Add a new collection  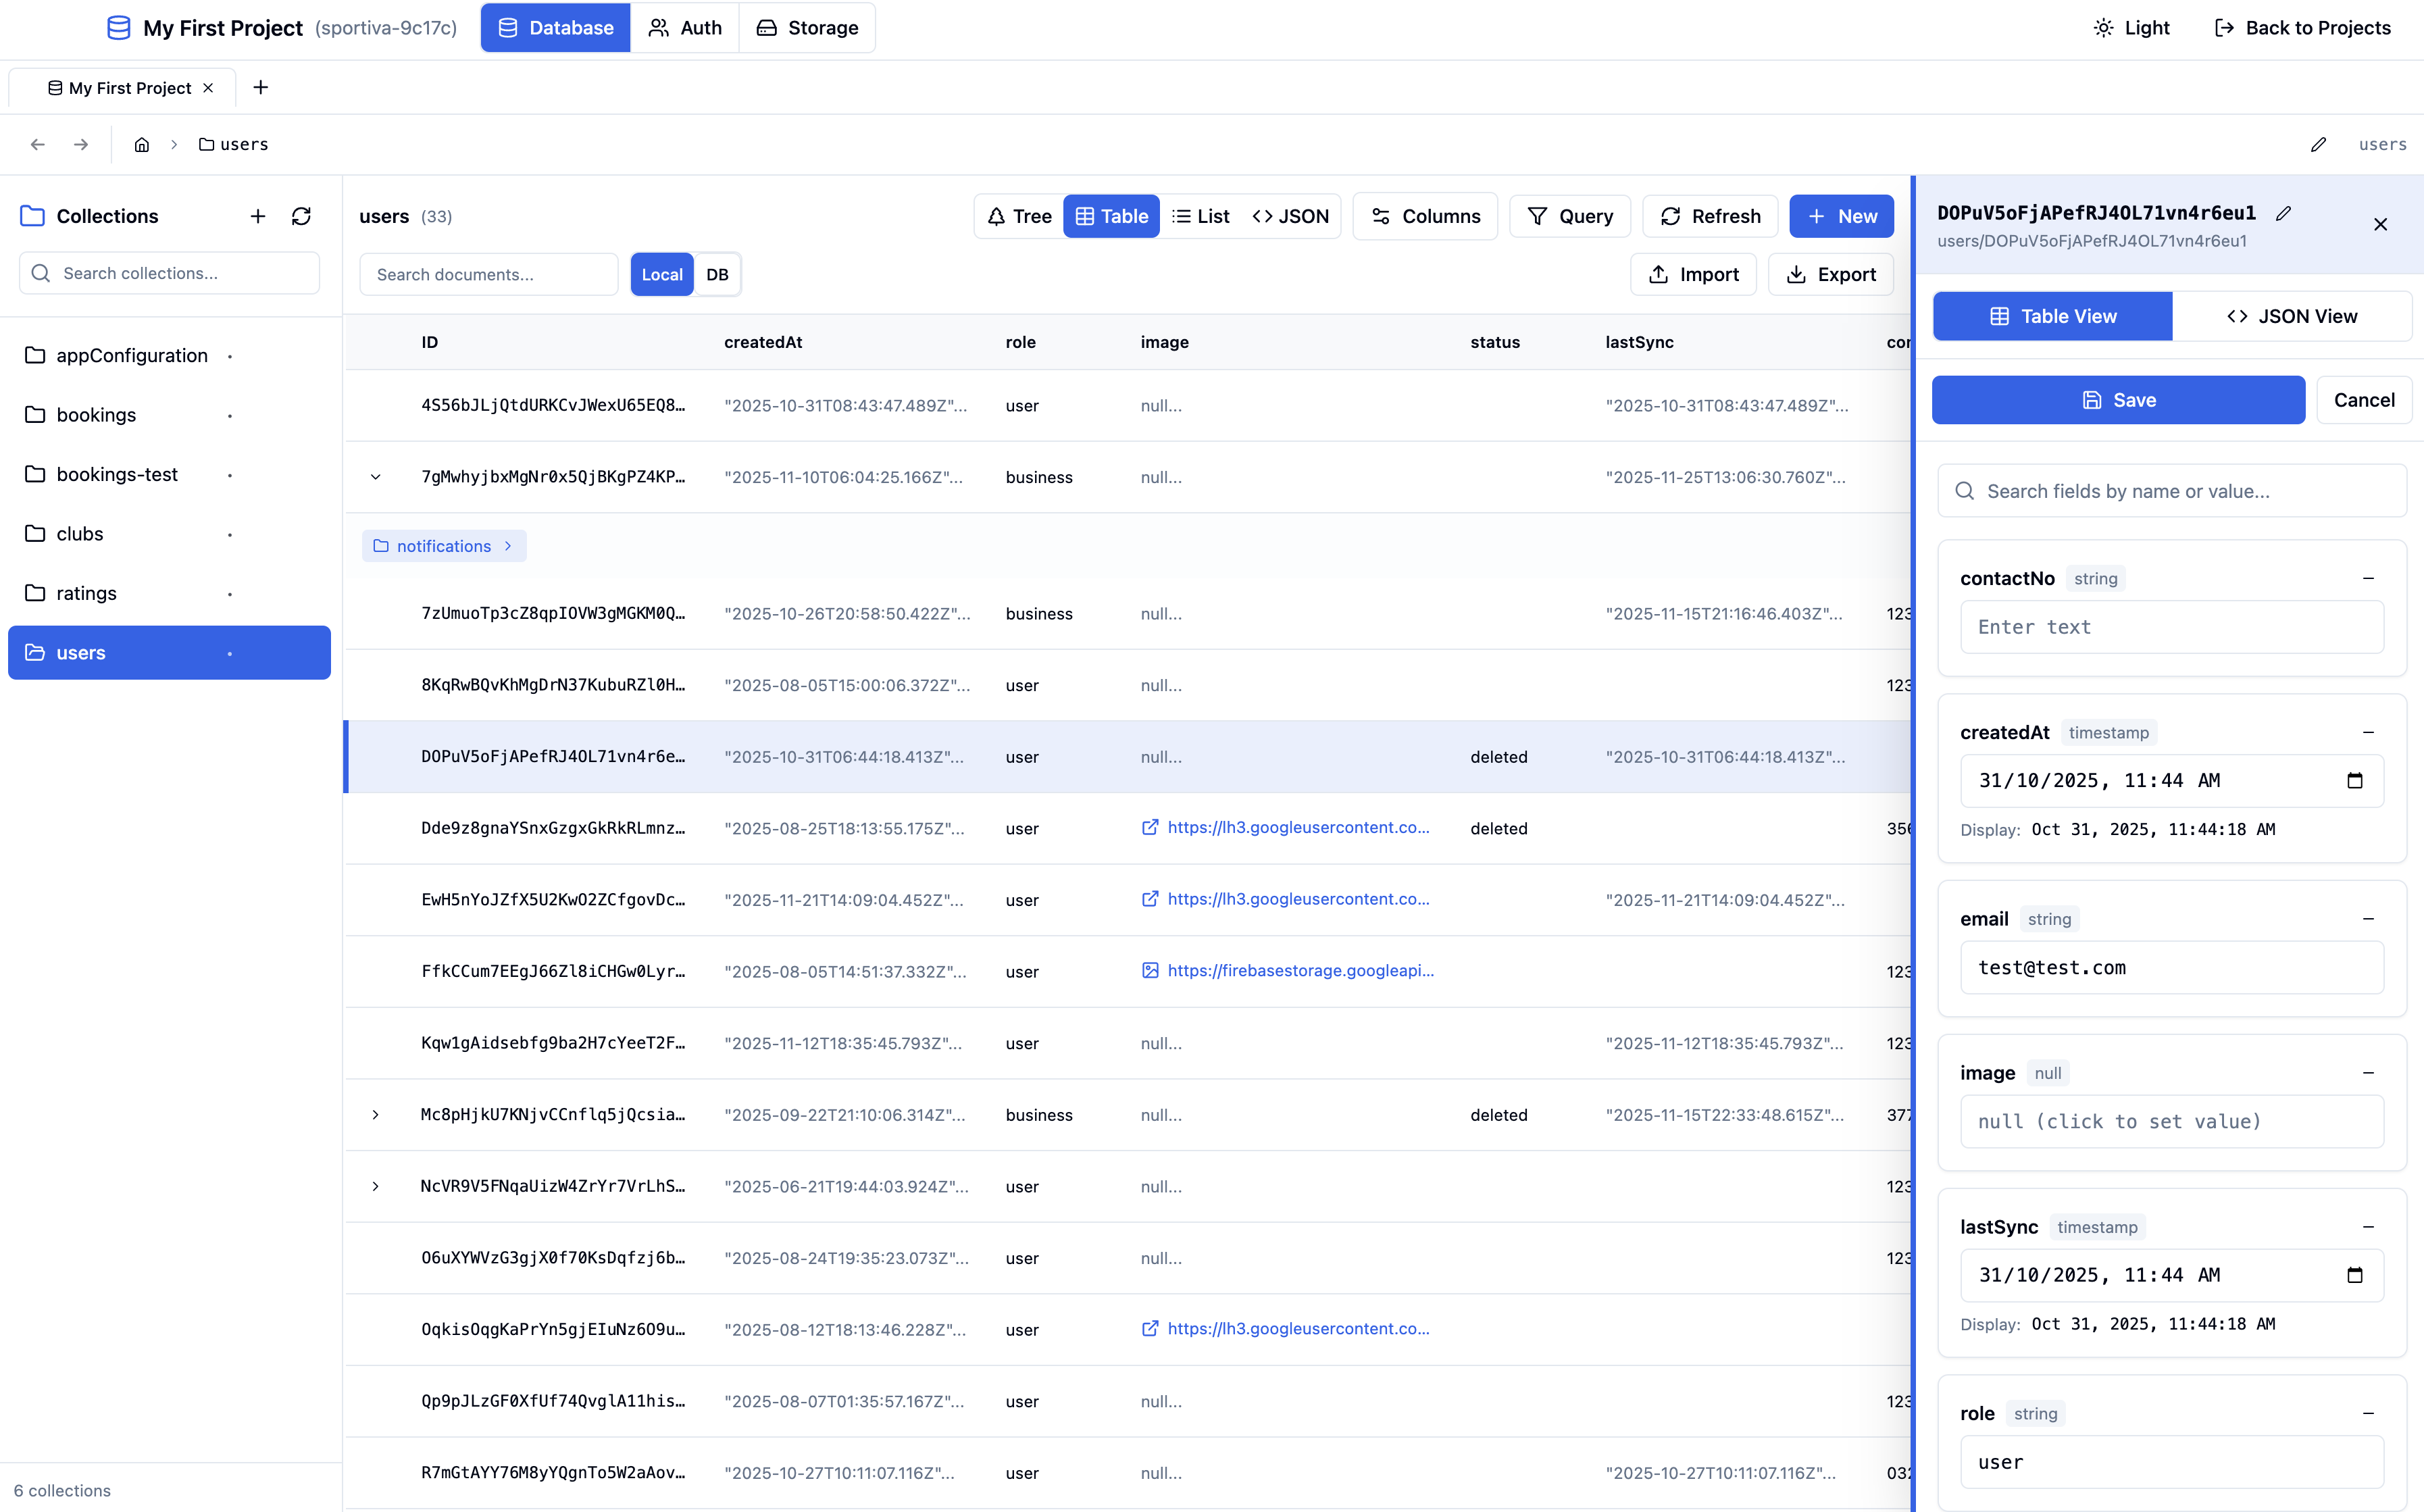tap(257, 216)
